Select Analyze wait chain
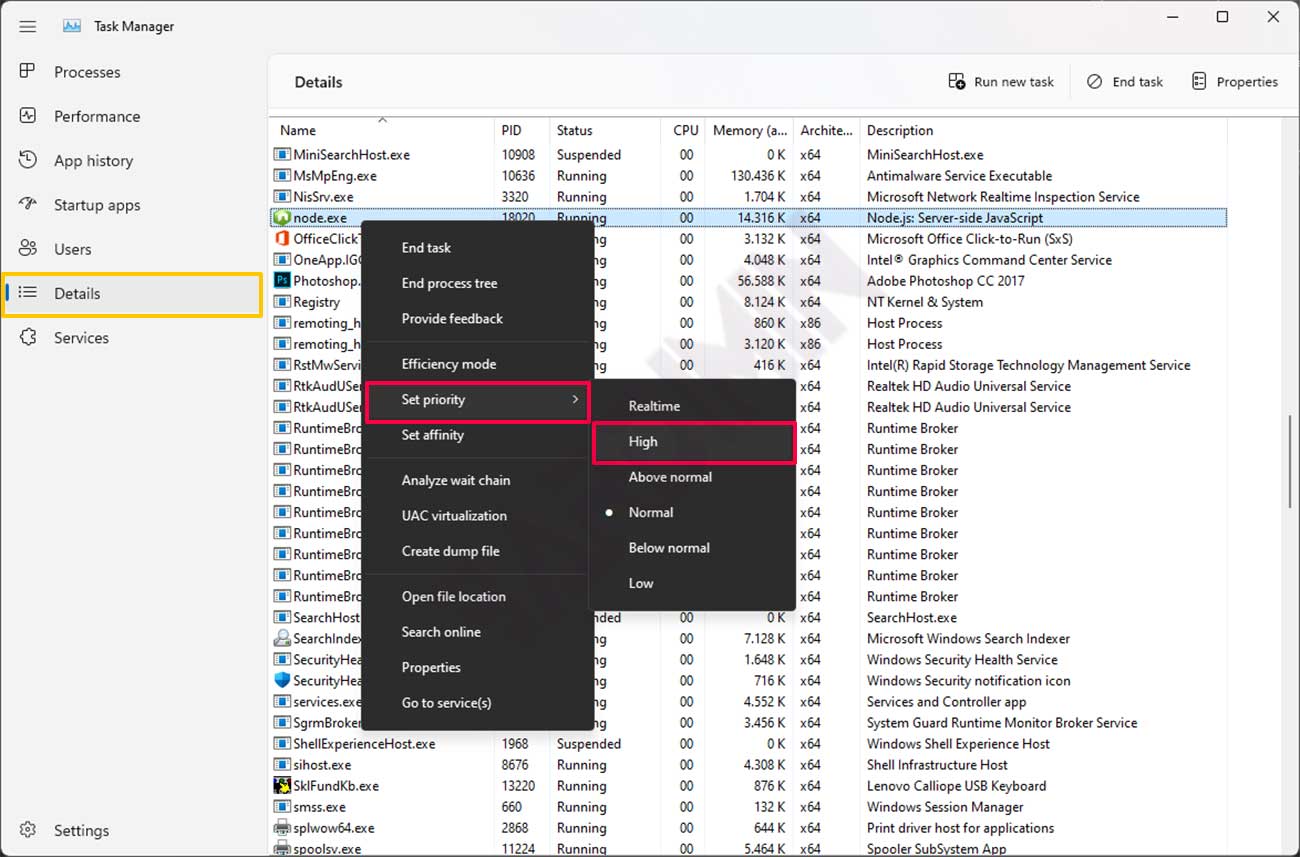The image size is (1300, 857). click(477, 480)
